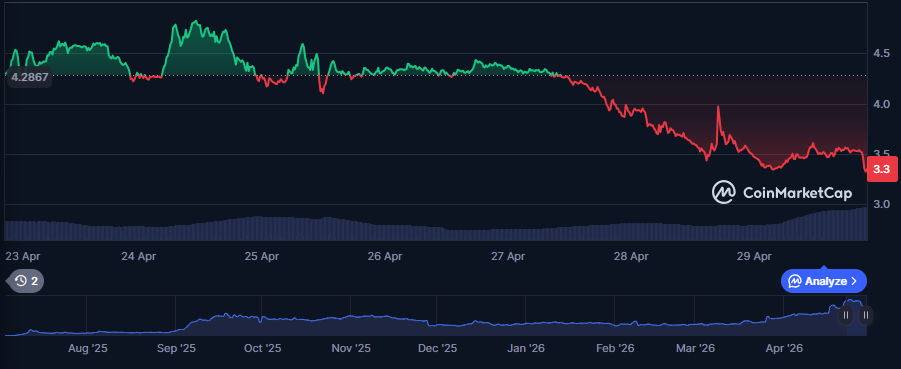
Task: Click the price spike peak near 4.0
Action: [718, 107]
